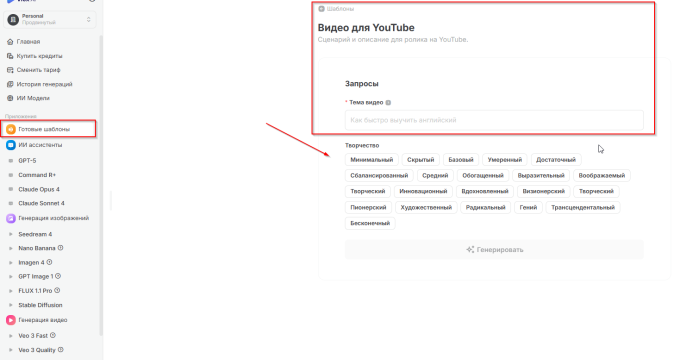The image size is (680, 360).
Task: Click the Генерировать button
Action: pos(494,250)
